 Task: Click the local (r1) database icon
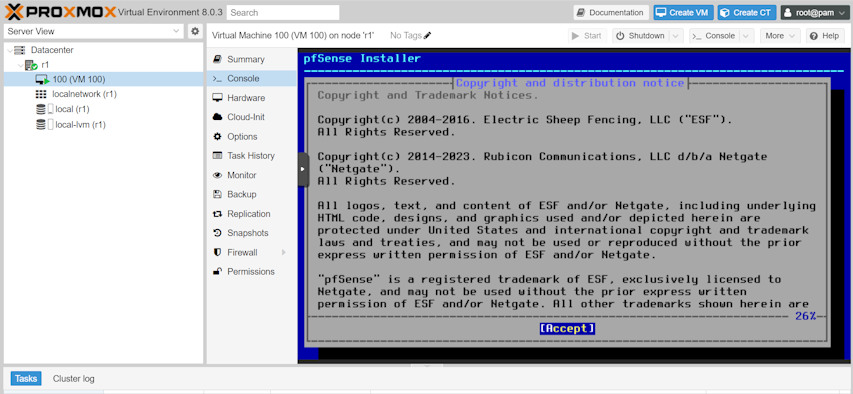41,109
